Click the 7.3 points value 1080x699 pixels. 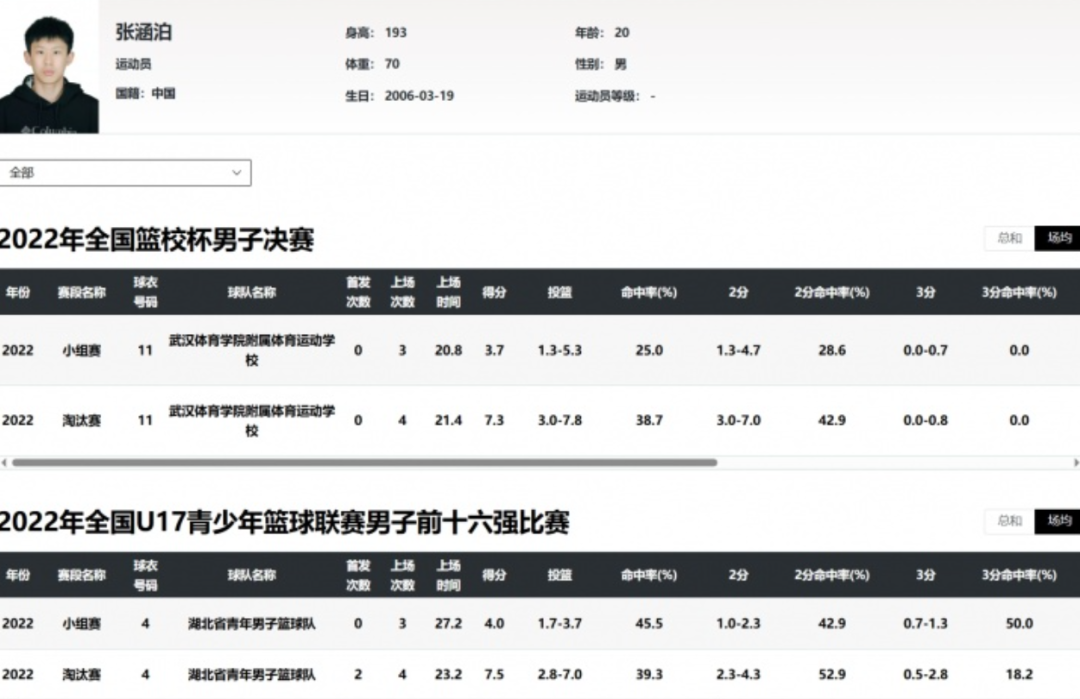[x=494, y=420]
